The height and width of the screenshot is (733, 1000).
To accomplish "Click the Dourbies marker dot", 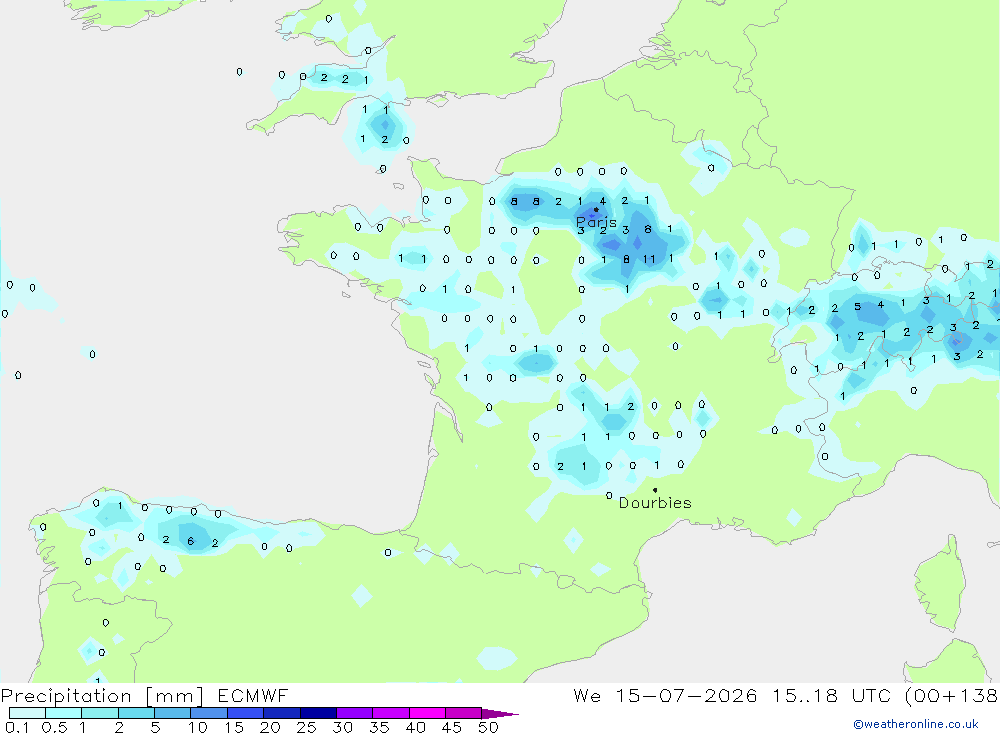I will point(655,490).
